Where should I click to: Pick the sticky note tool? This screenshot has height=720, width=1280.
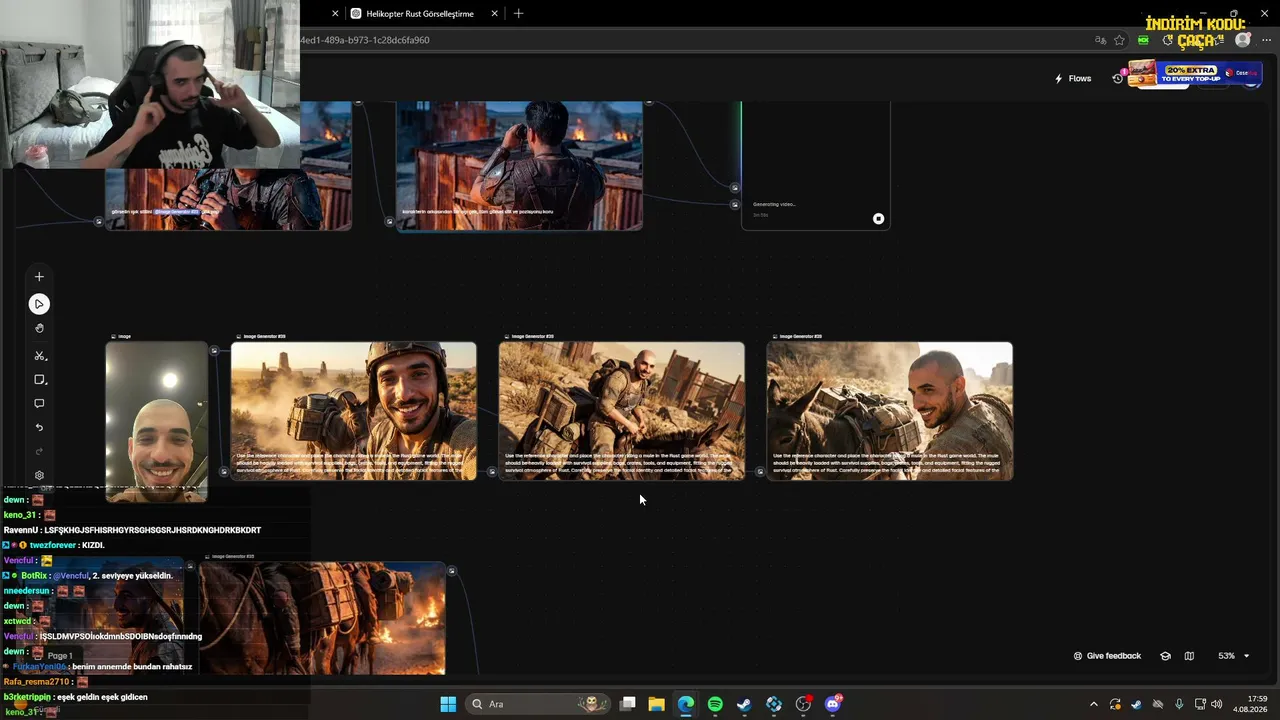[x=39, y=380]
